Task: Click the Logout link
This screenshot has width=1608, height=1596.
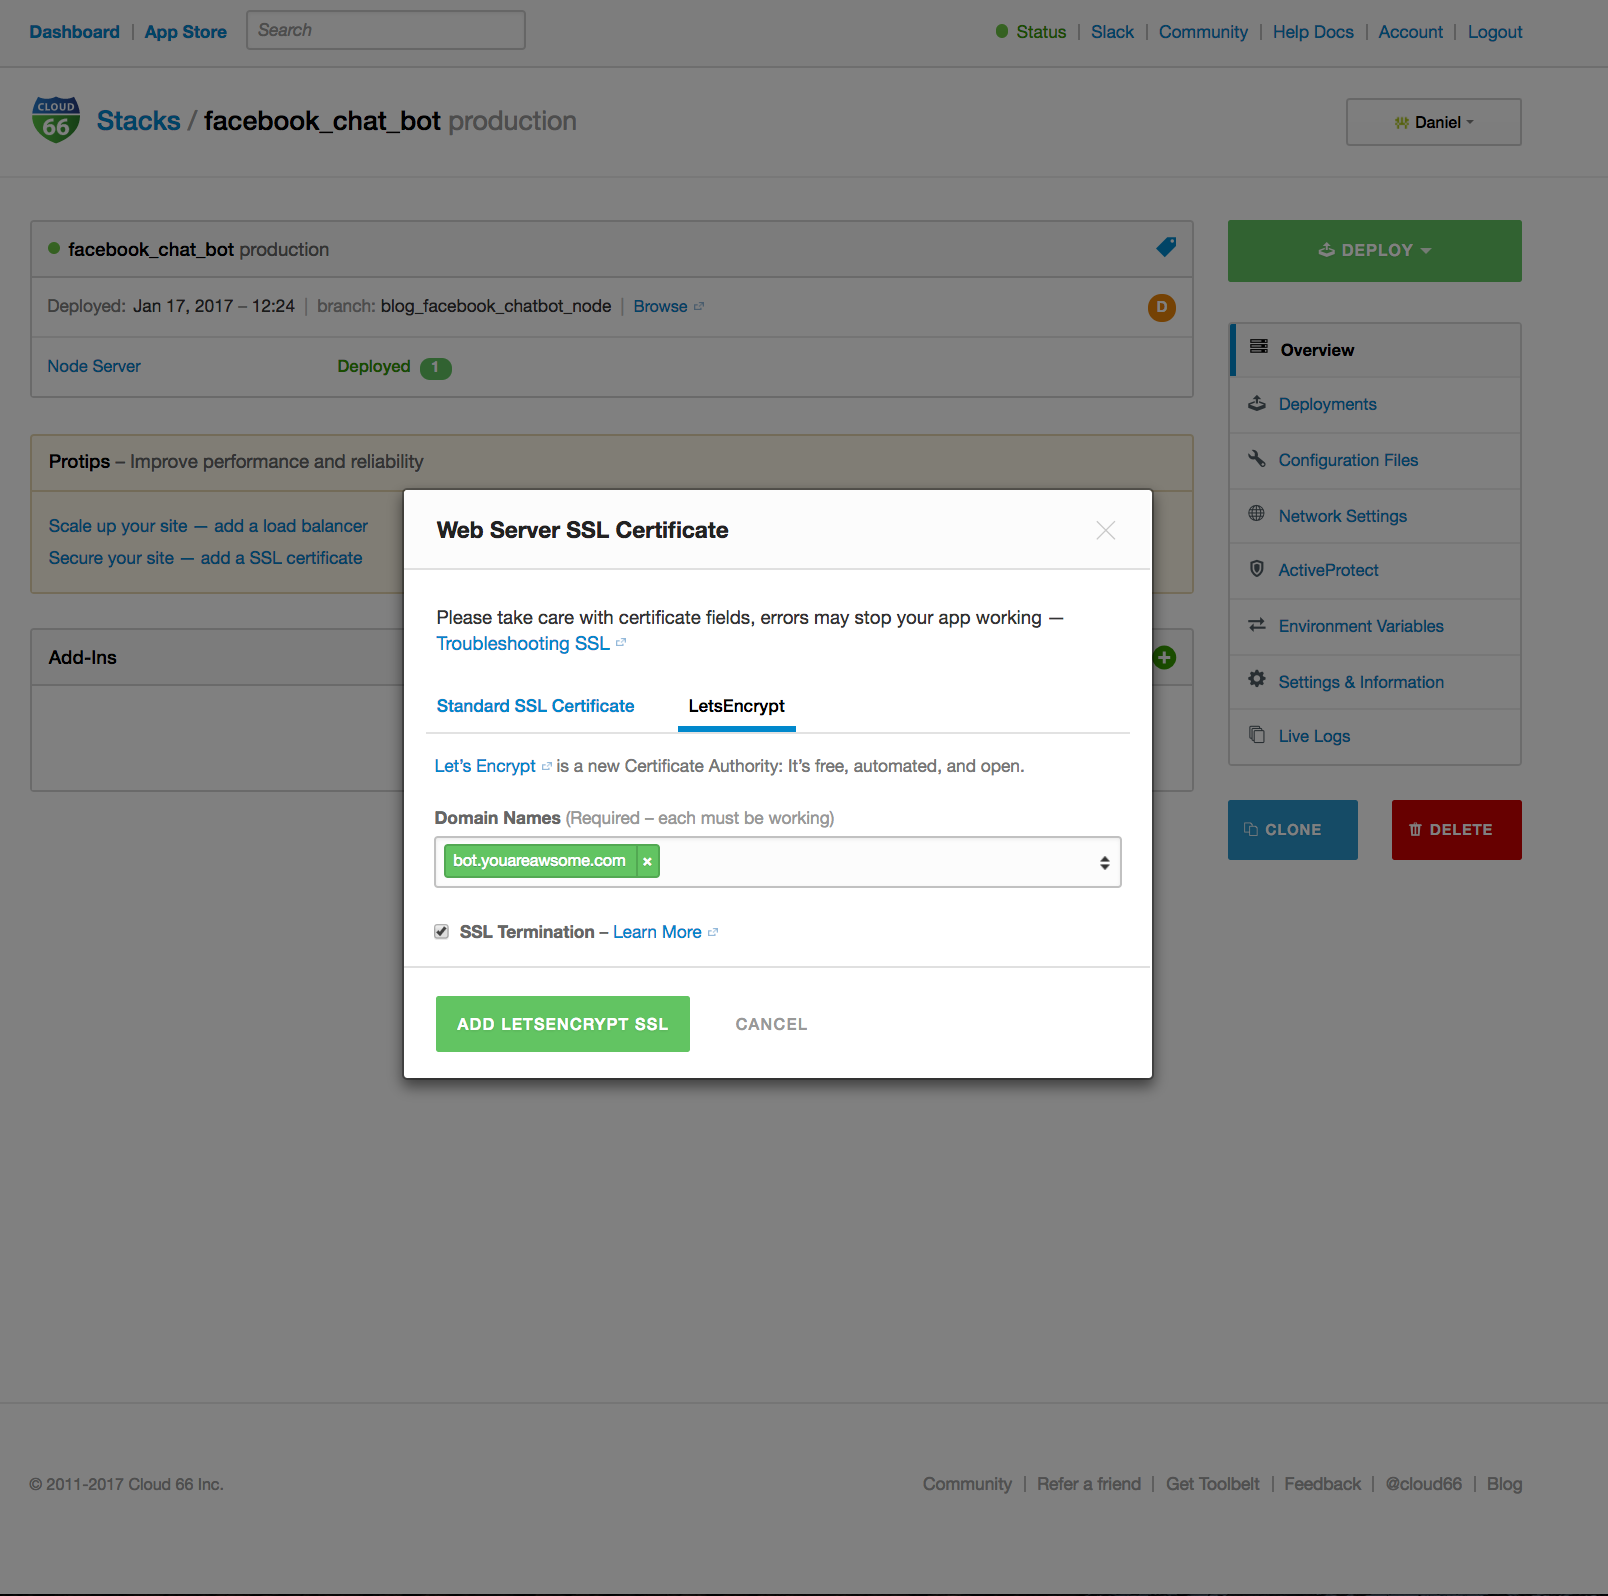Action: point(1495,32)
